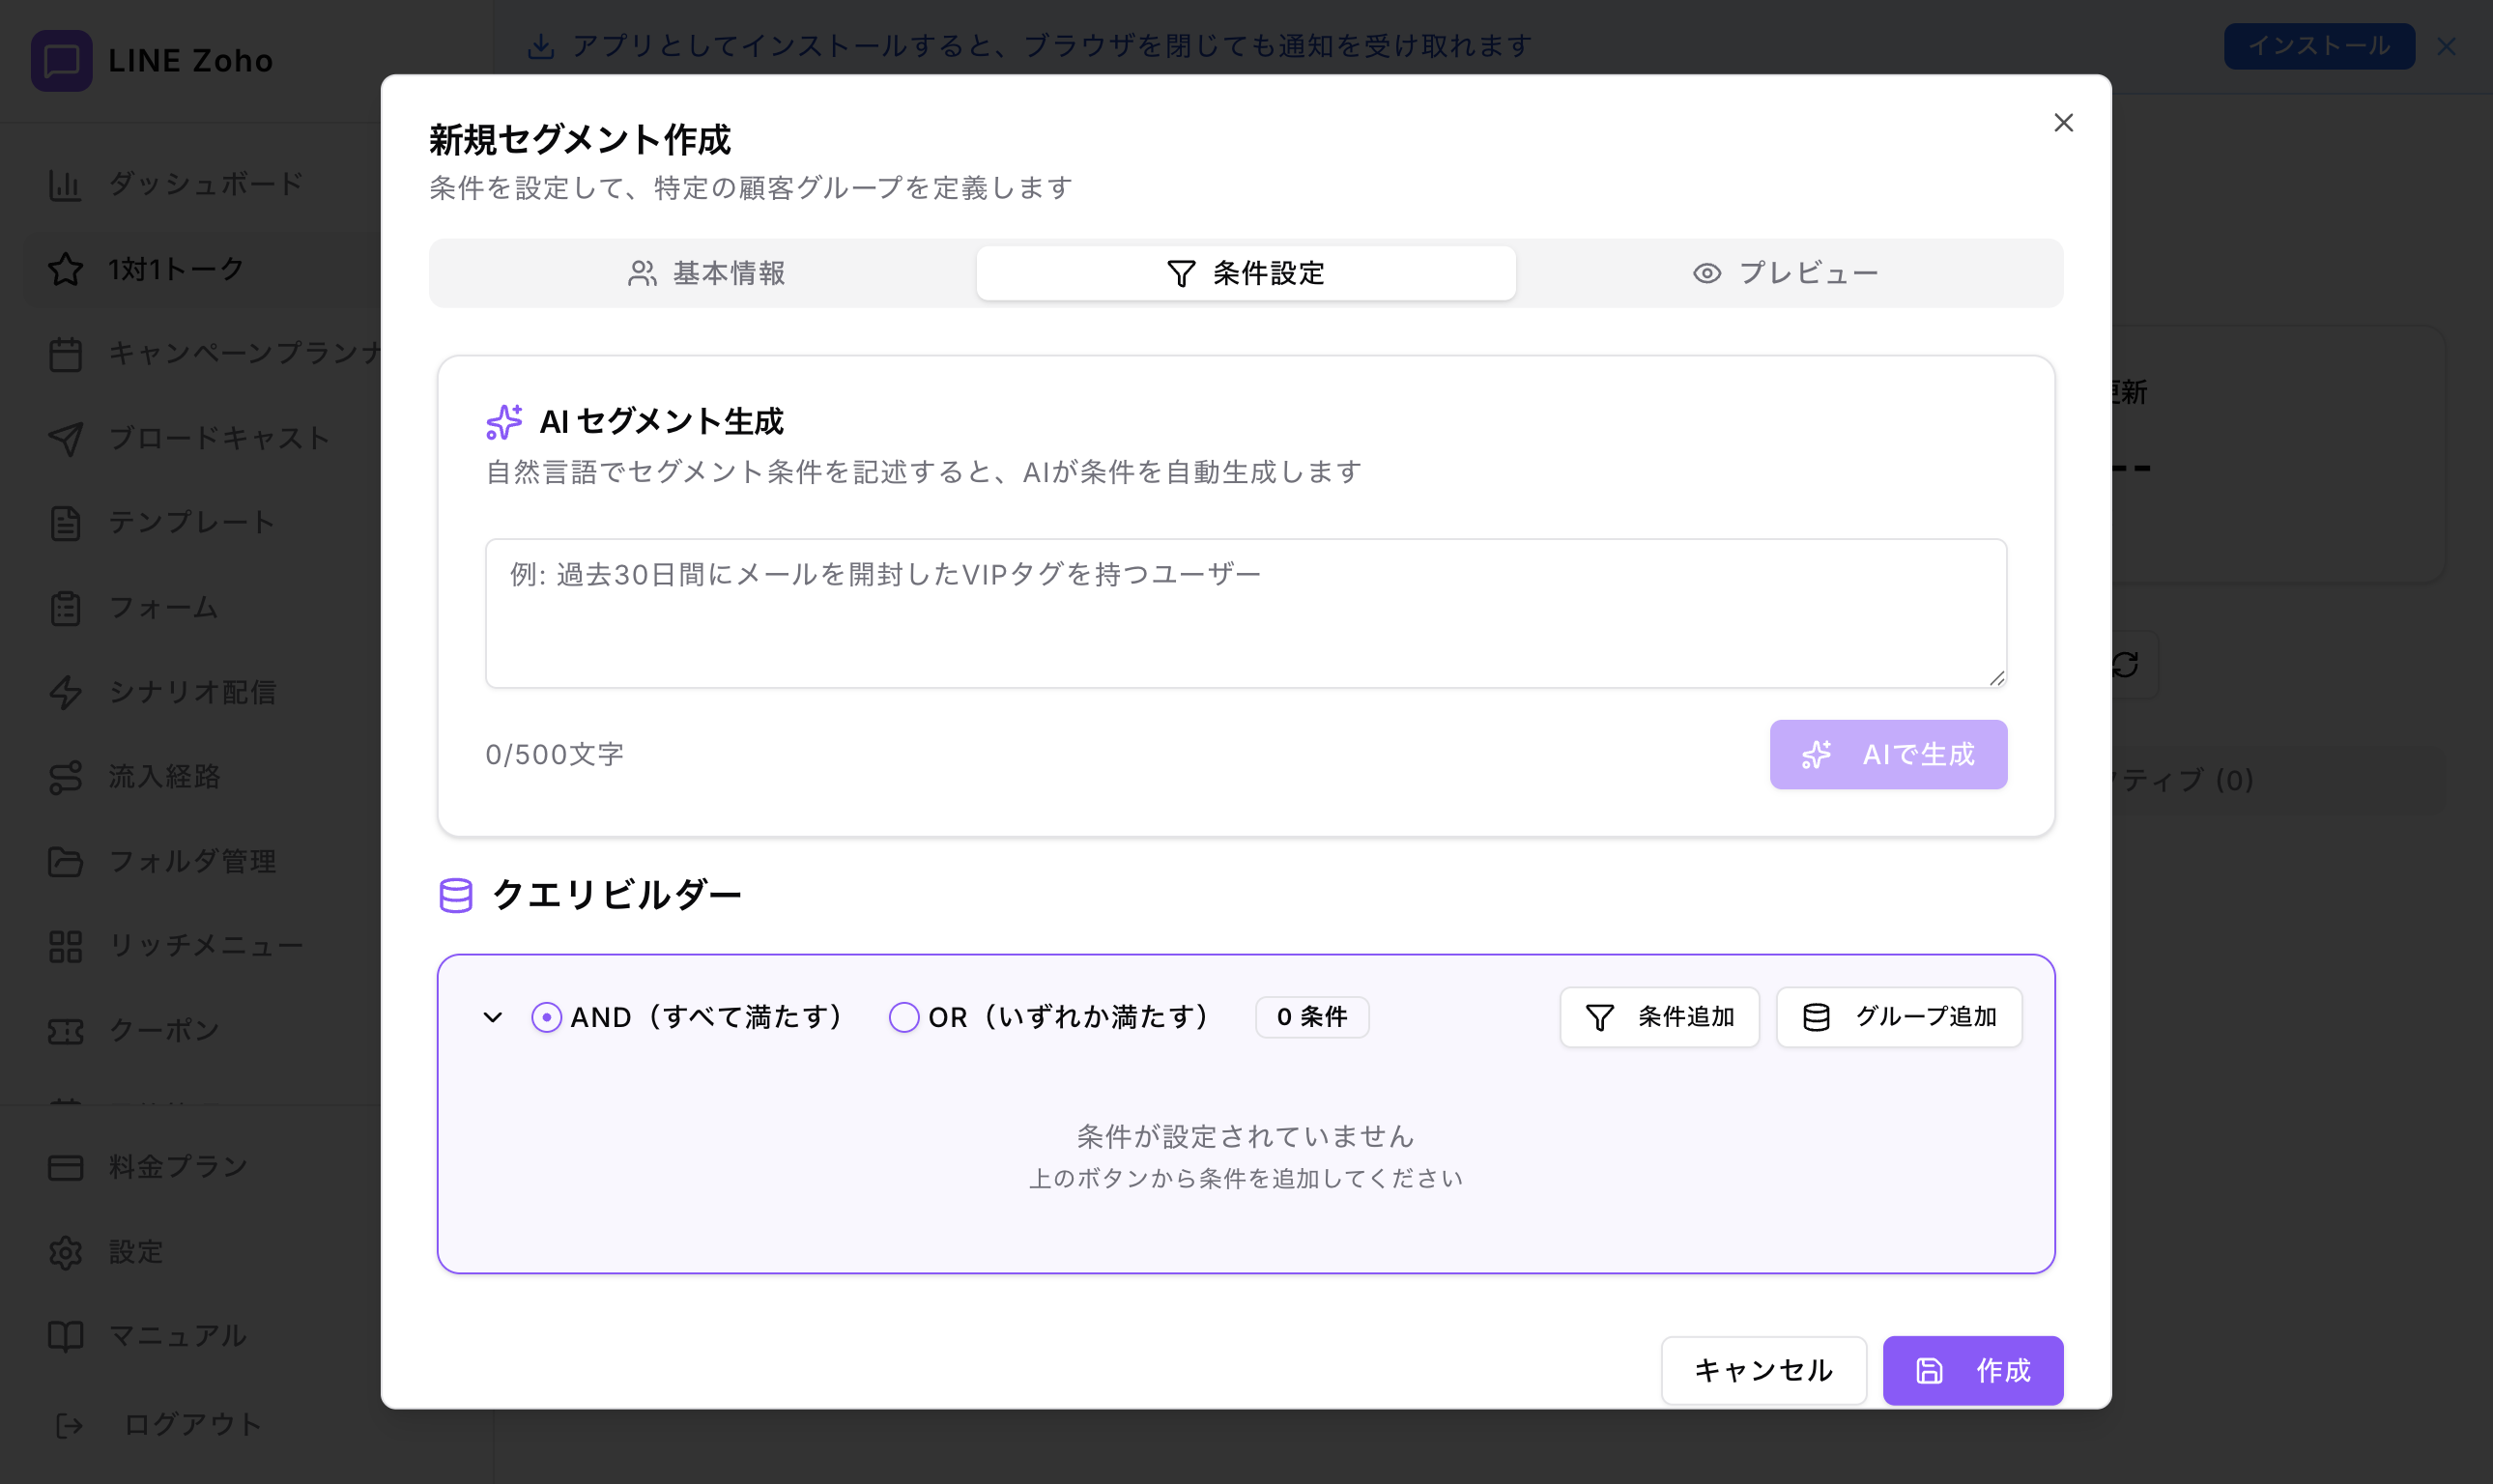Select the AND（すべて満たす）radio button
This screenshot has height=1484, width=2493.
pyautogui.click(x=546, y=1016)
